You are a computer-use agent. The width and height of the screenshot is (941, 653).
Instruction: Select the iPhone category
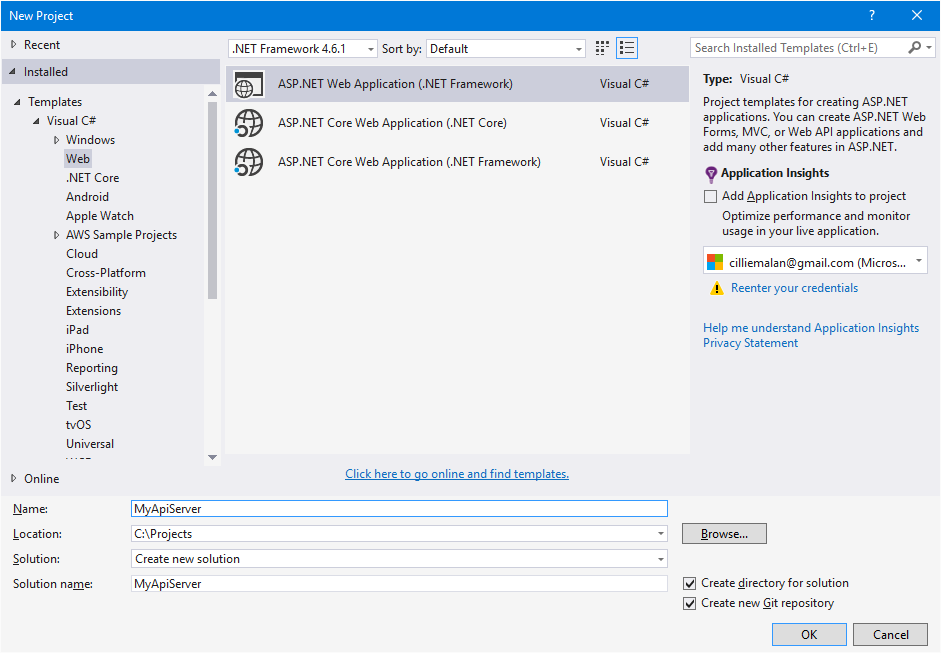click(84, 349)
